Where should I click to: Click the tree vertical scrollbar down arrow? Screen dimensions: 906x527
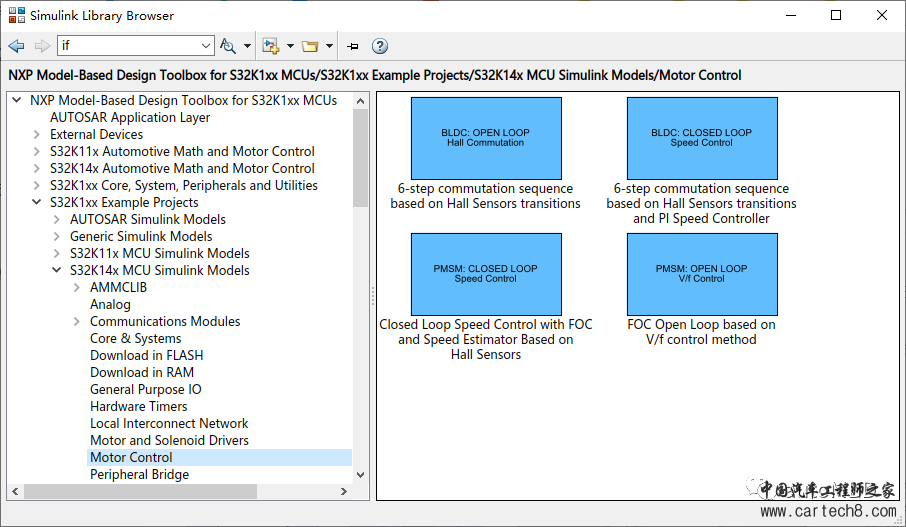pos(361,475)
